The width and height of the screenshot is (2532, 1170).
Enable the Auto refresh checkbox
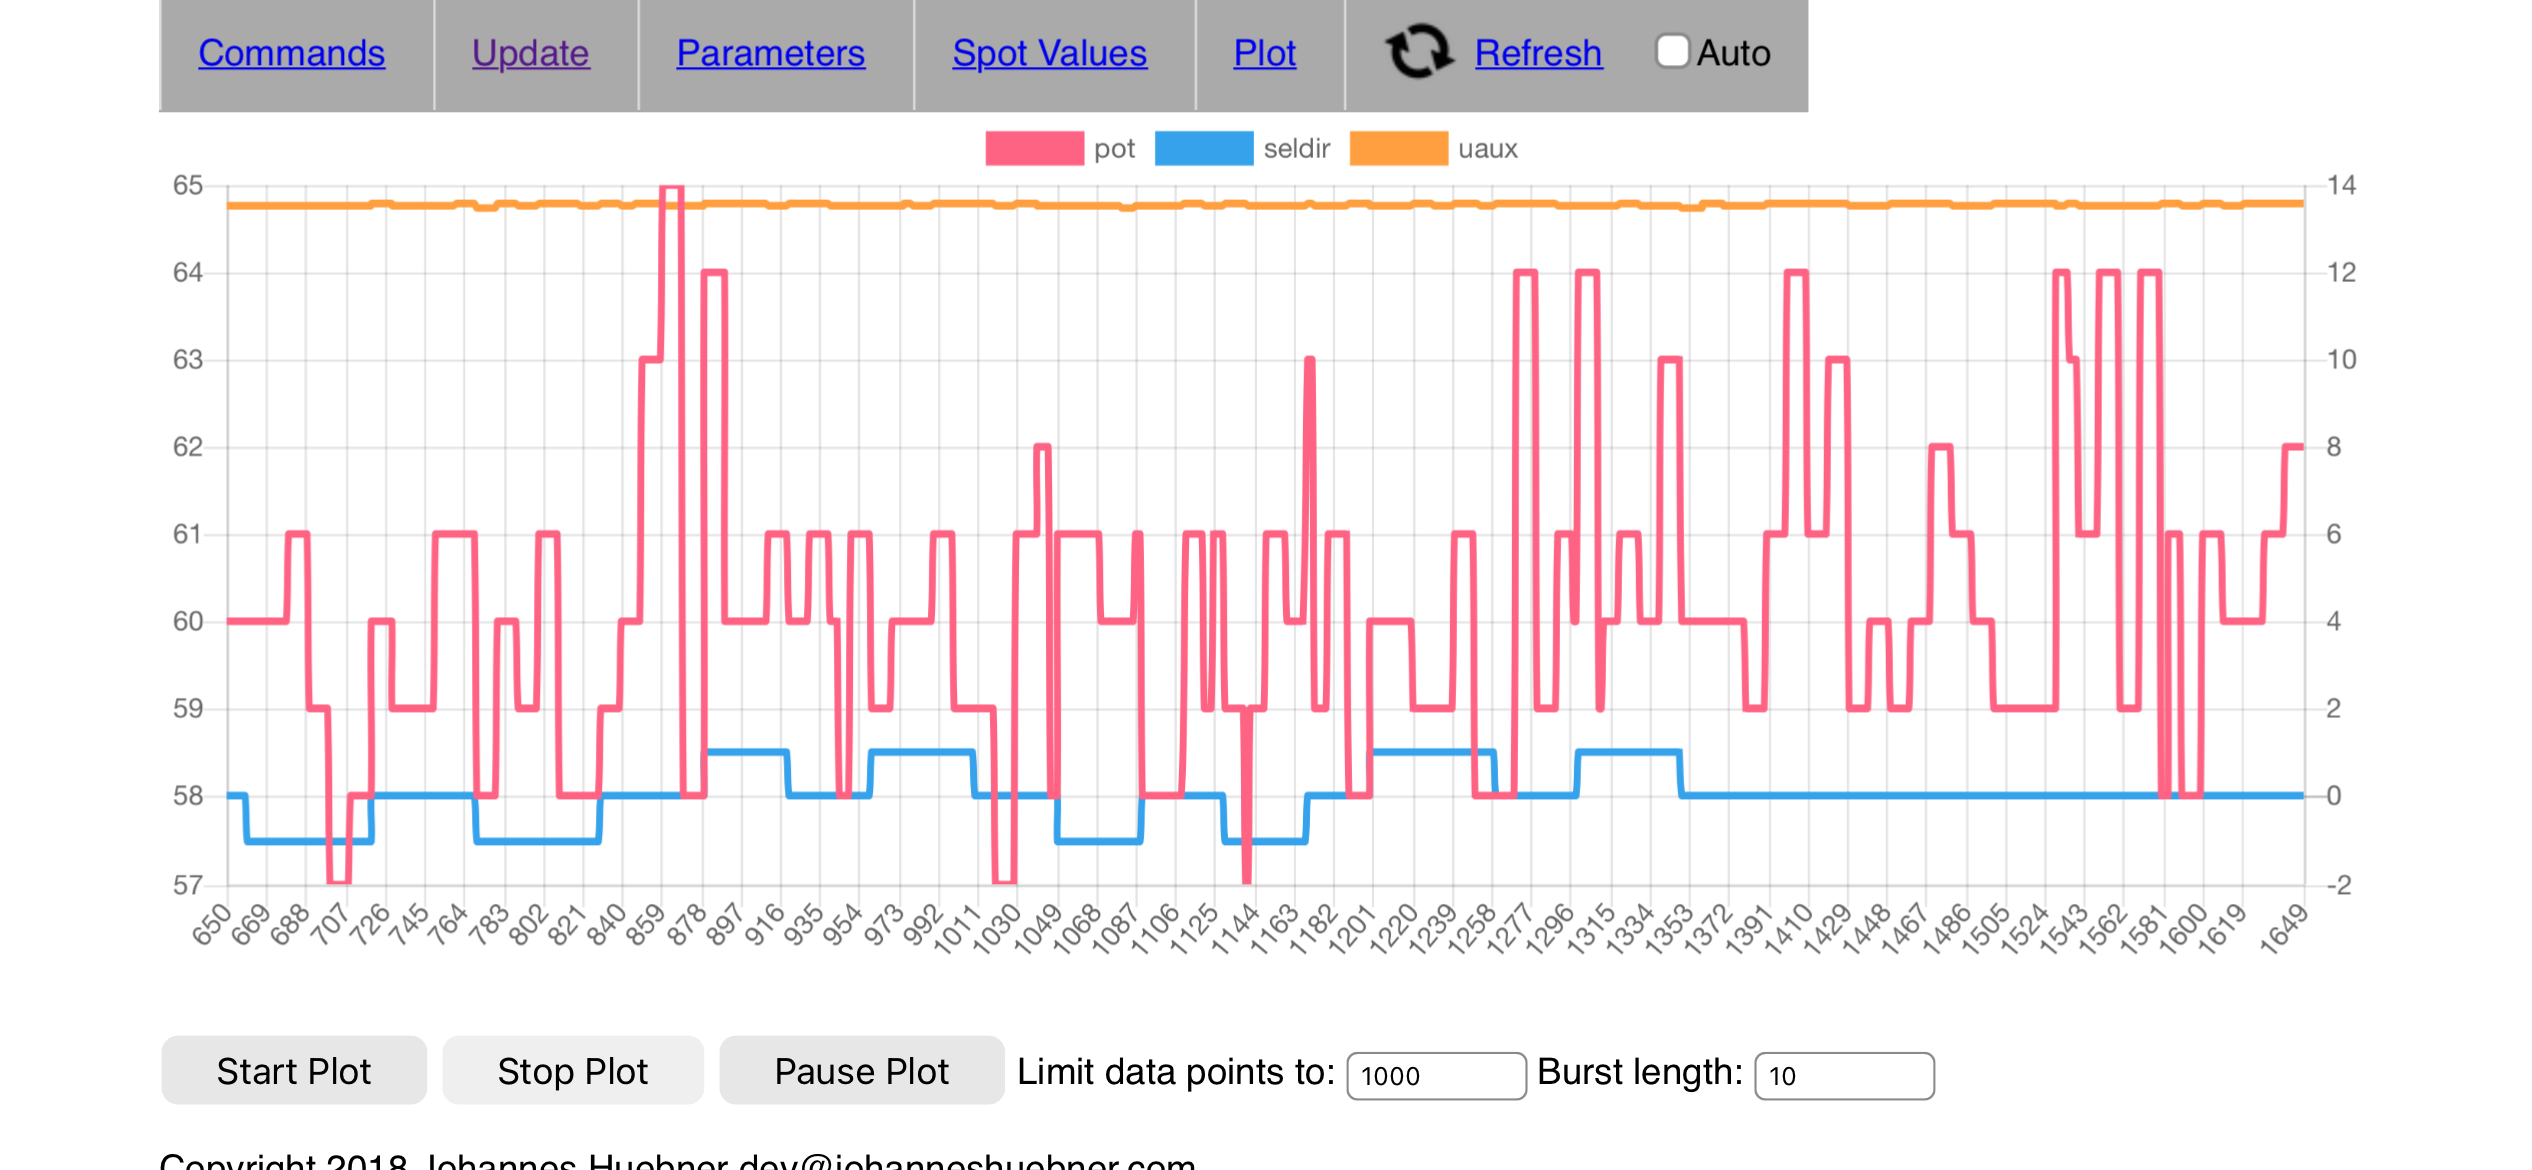(x=1672, y=52)
